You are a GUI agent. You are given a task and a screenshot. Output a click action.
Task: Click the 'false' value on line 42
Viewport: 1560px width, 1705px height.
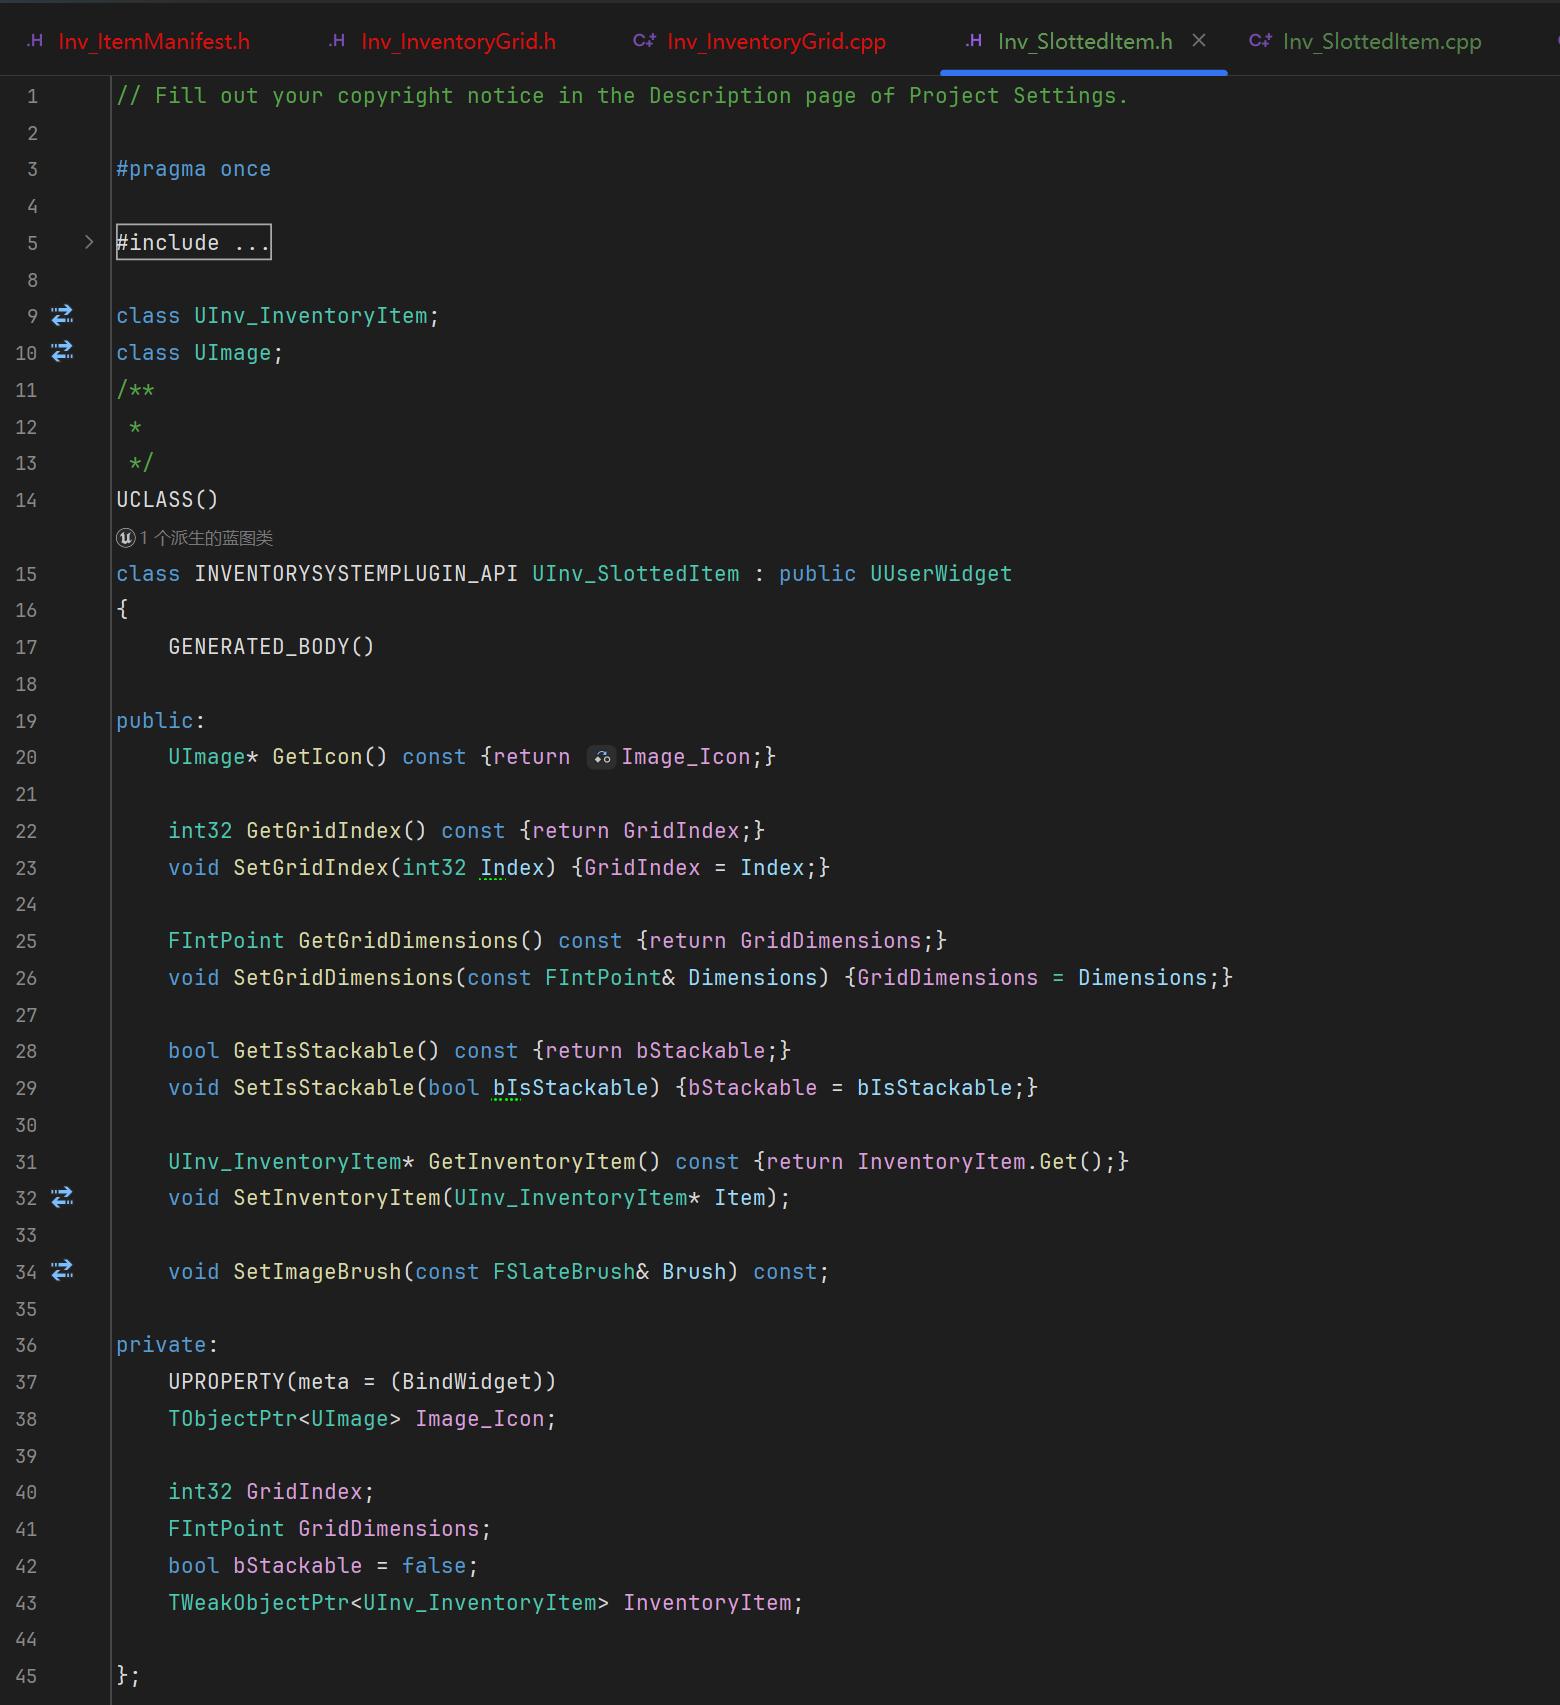tap(434, 1566)
